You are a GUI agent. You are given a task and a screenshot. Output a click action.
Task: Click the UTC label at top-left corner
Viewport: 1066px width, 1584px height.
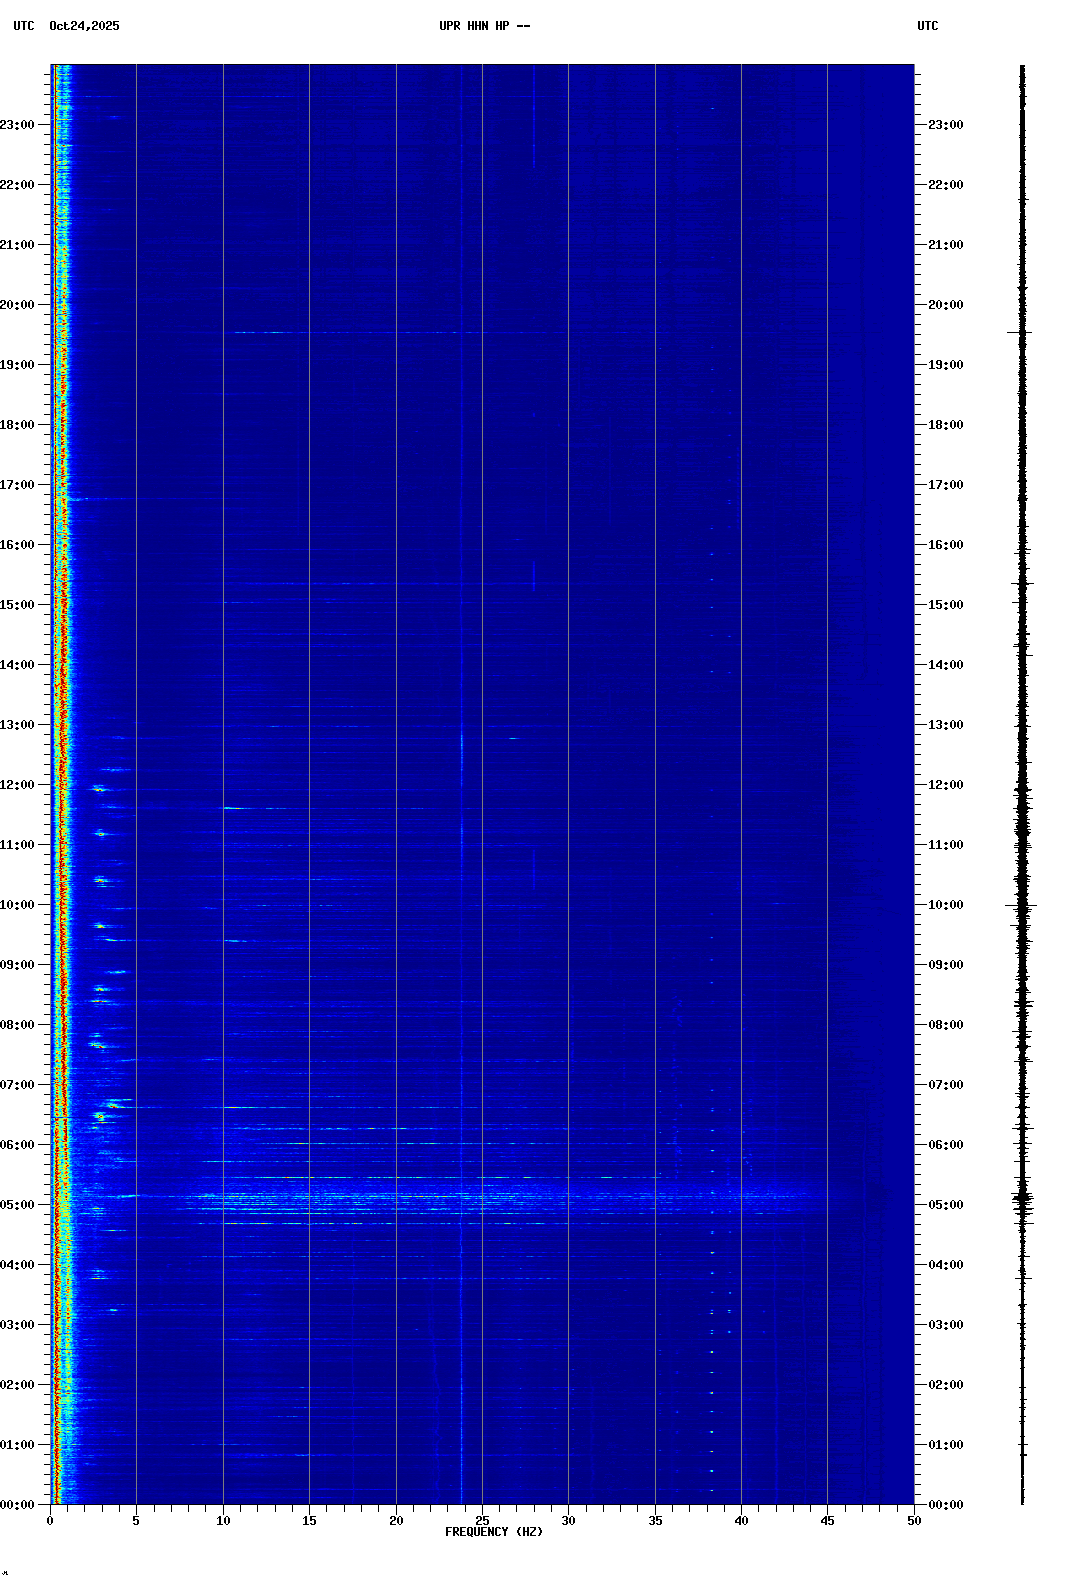click(23, 26)
